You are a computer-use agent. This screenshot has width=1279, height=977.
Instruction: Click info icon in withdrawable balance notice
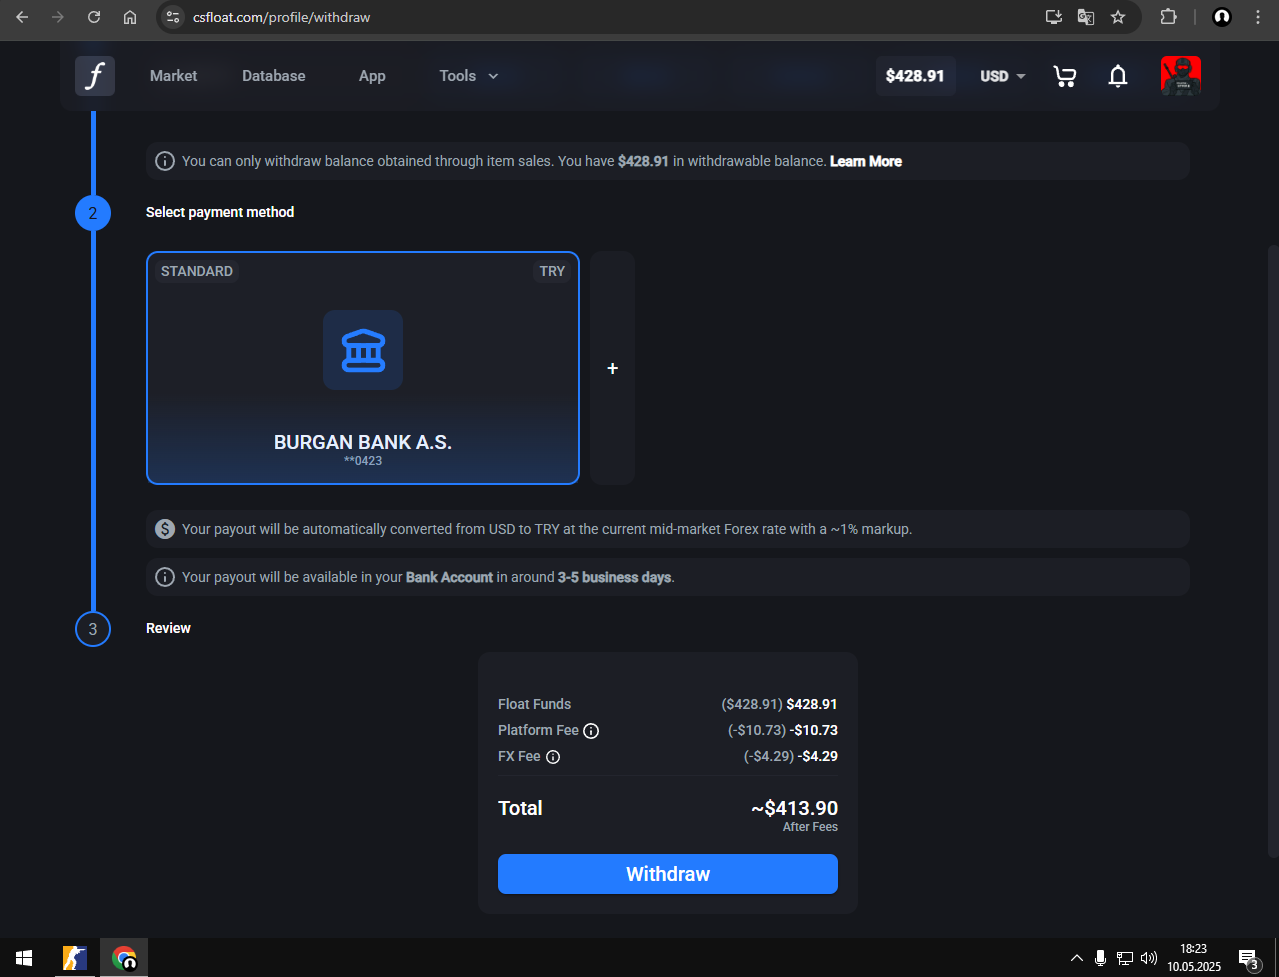tap(165, 161)
